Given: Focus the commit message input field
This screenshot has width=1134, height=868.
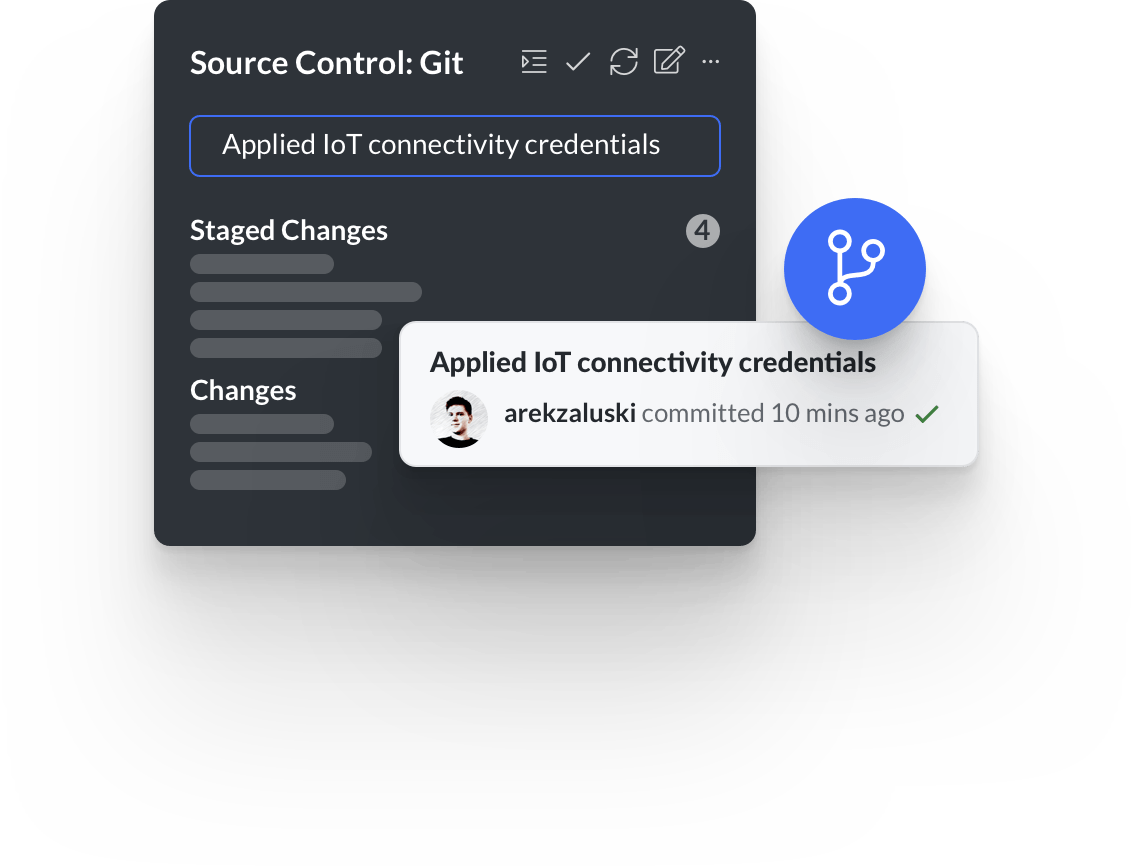Looking at the screenshot, I should [x=455, y=145].
